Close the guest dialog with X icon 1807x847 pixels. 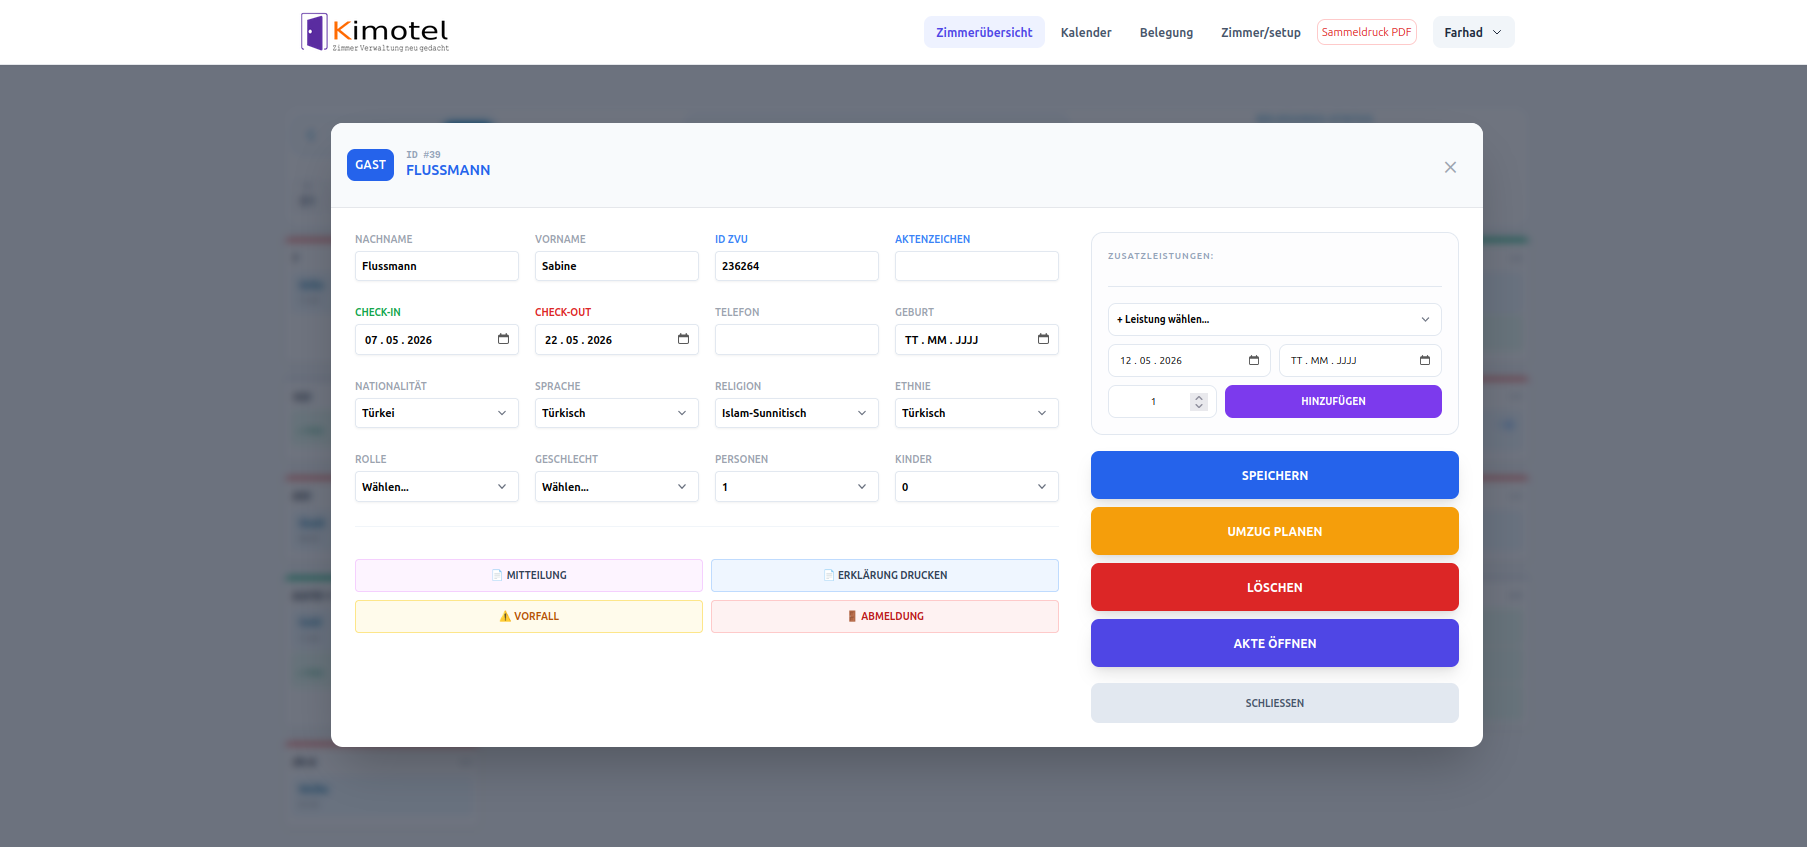tap(1450, 167)
